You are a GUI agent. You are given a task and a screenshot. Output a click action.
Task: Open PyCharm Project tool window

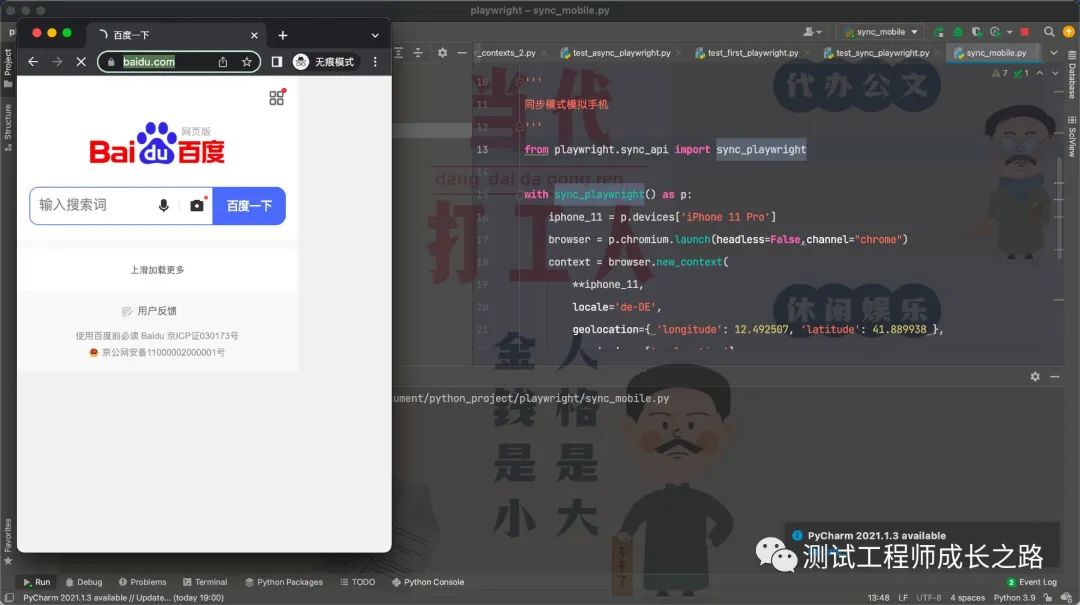click(8, 68)
